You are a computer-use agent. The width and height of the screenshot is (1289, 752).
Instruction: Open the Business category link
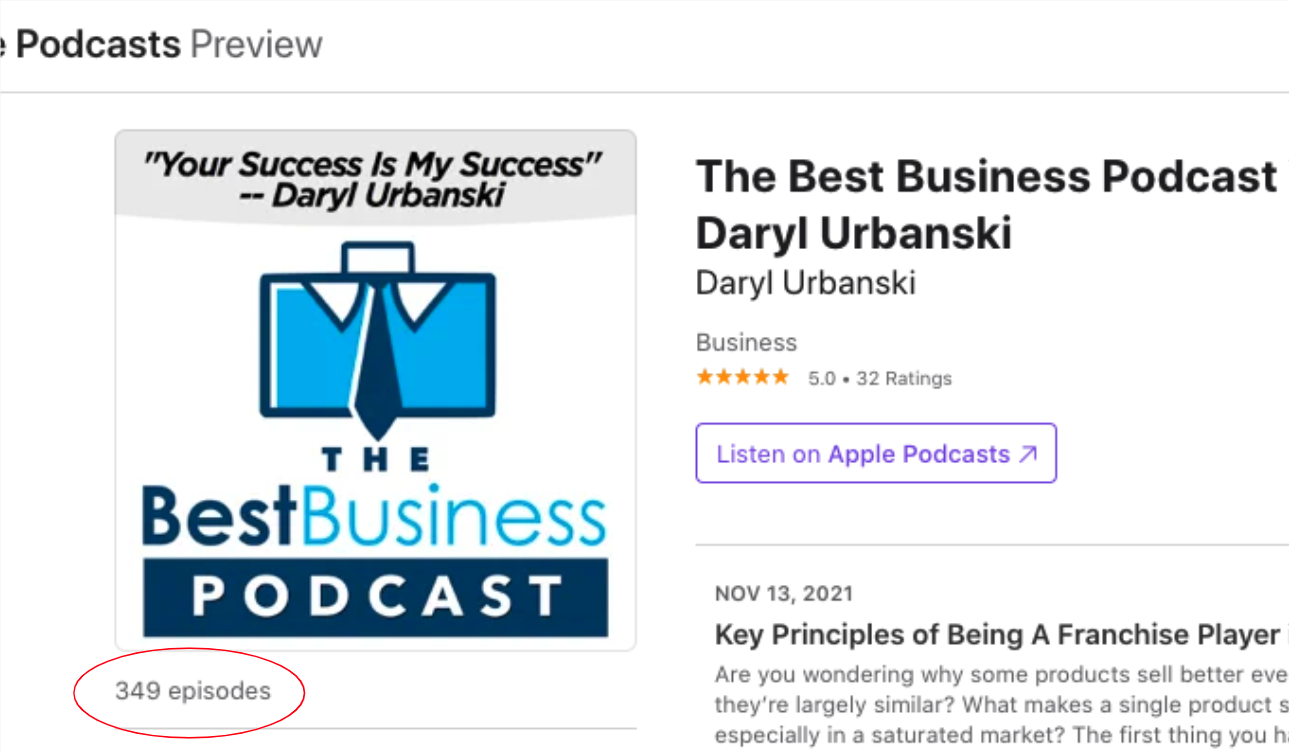pyautogui.click(x=746, y=342)
